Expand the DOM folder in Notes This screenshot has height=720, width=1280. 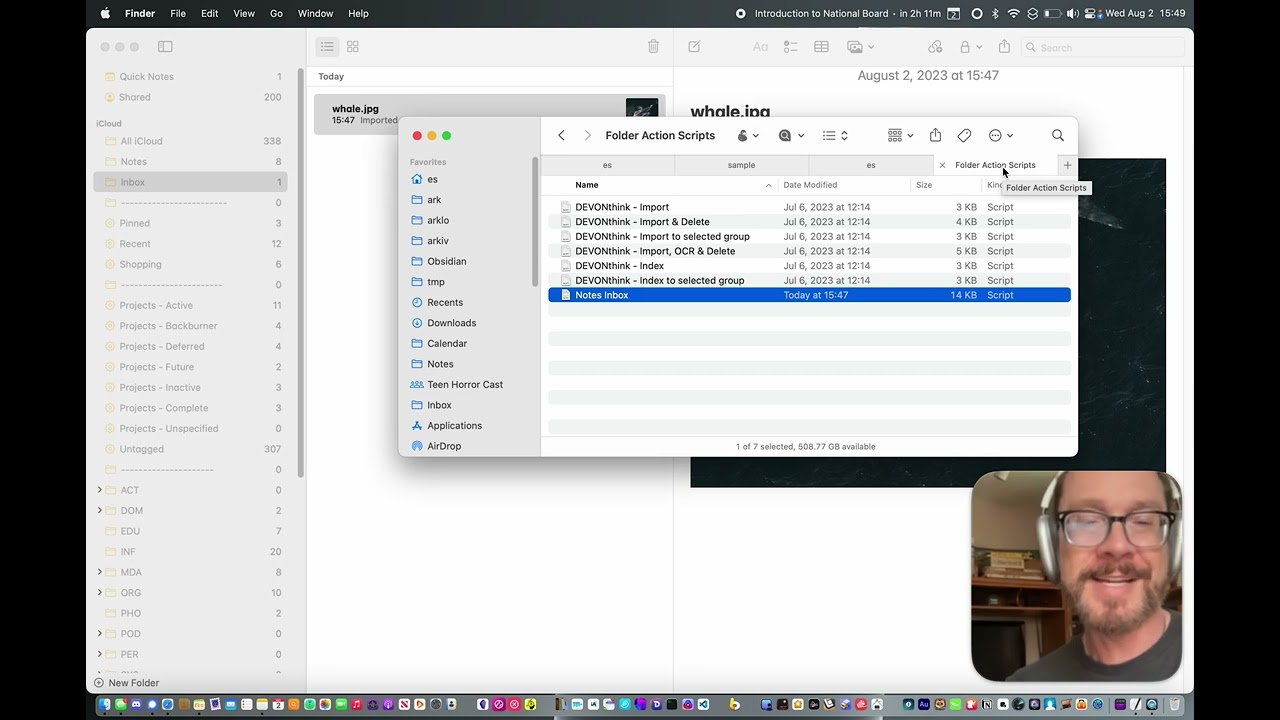[x=99, y=511]
